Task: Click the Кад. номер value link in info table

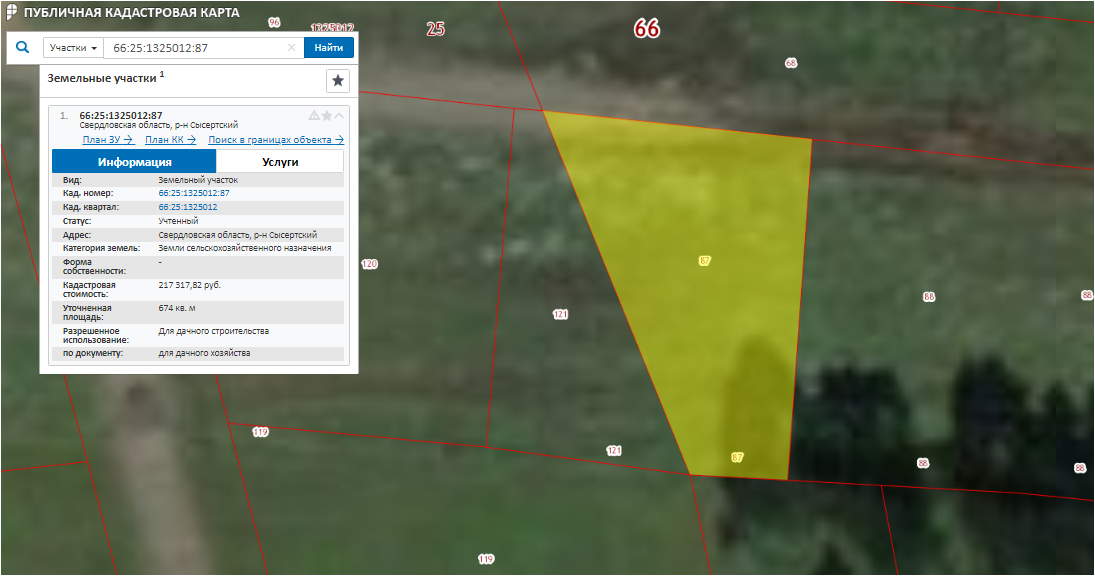Action: (194, 193)
